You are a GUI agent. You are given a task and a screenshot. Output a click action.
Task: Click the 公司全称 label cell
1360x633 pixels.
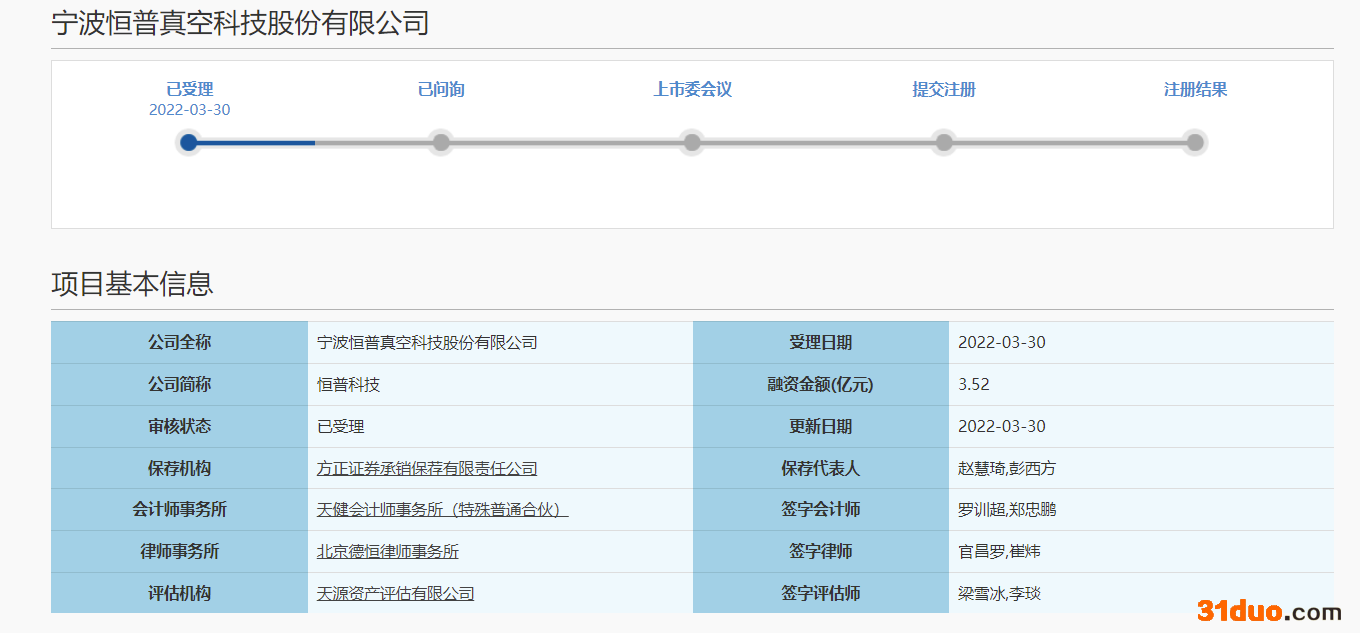click(180, 342)
